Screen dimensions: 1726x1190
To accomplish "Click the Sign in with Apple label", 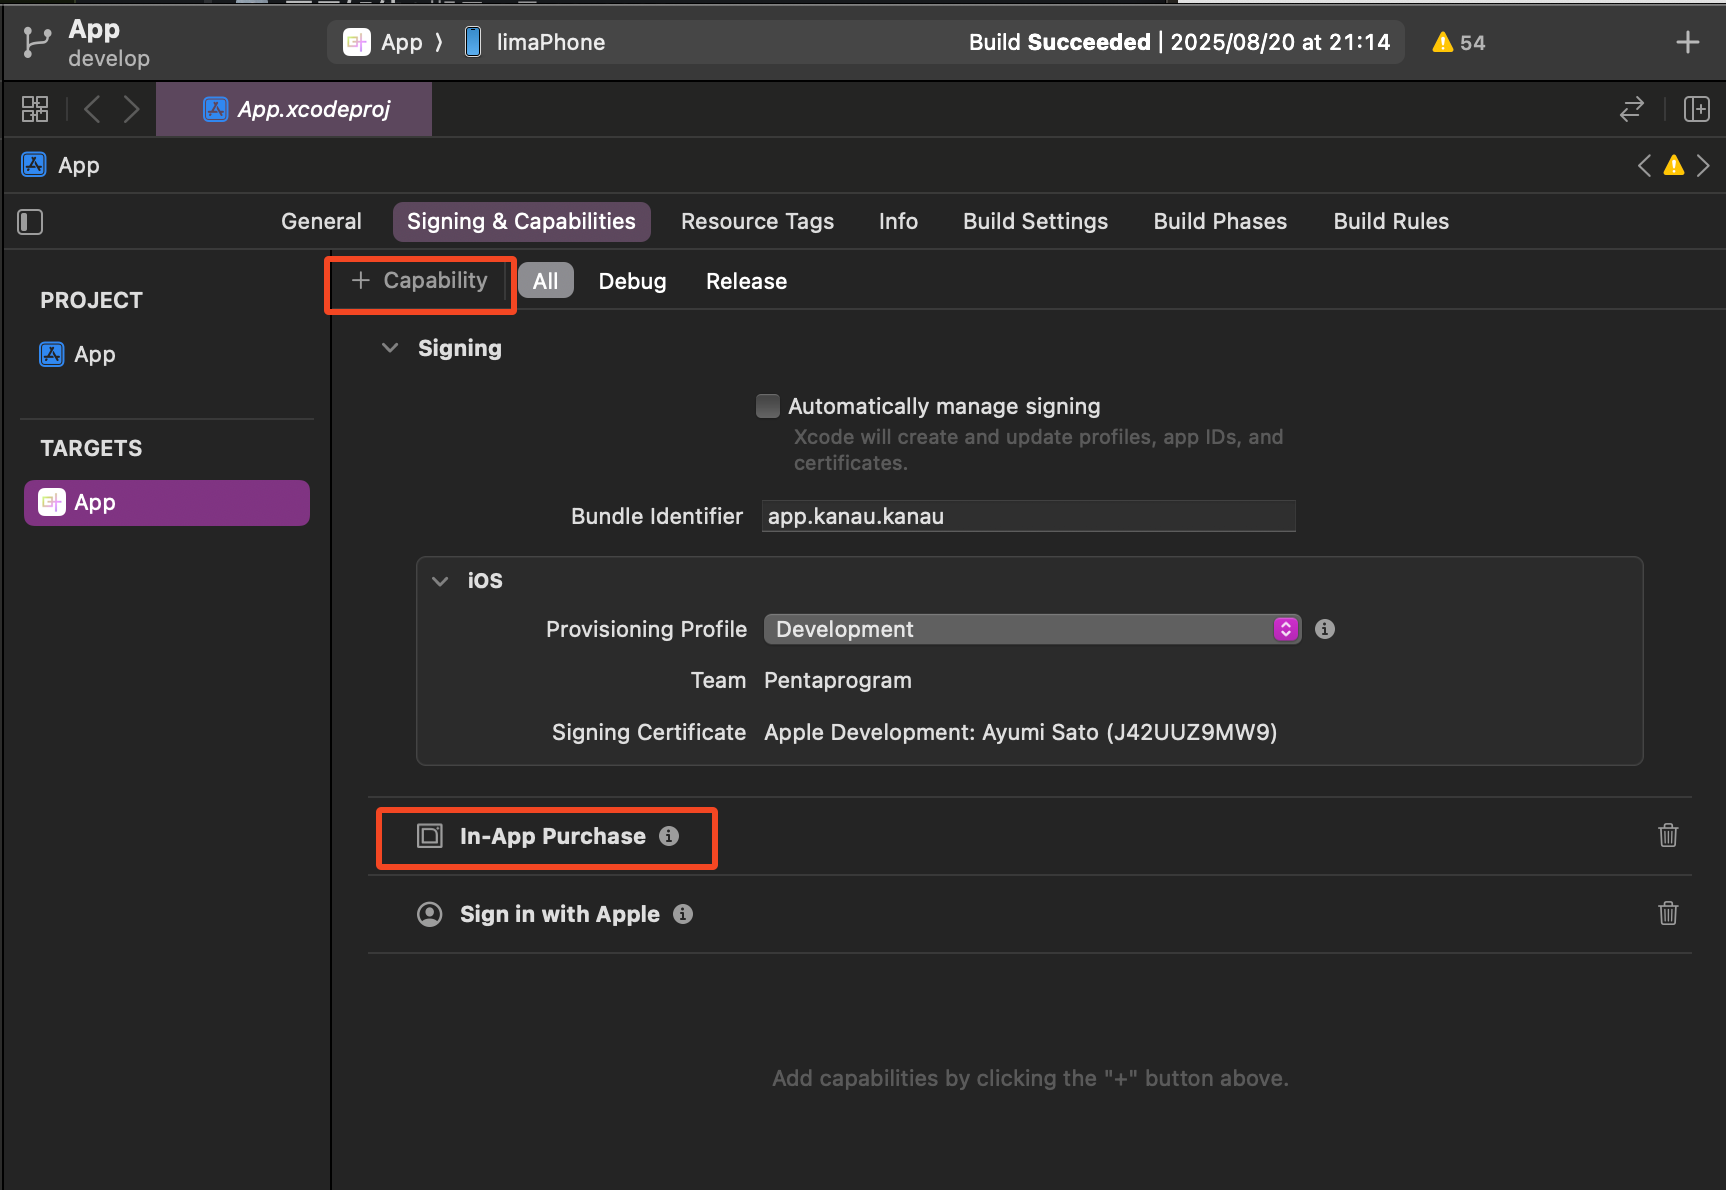I will 559,914.
